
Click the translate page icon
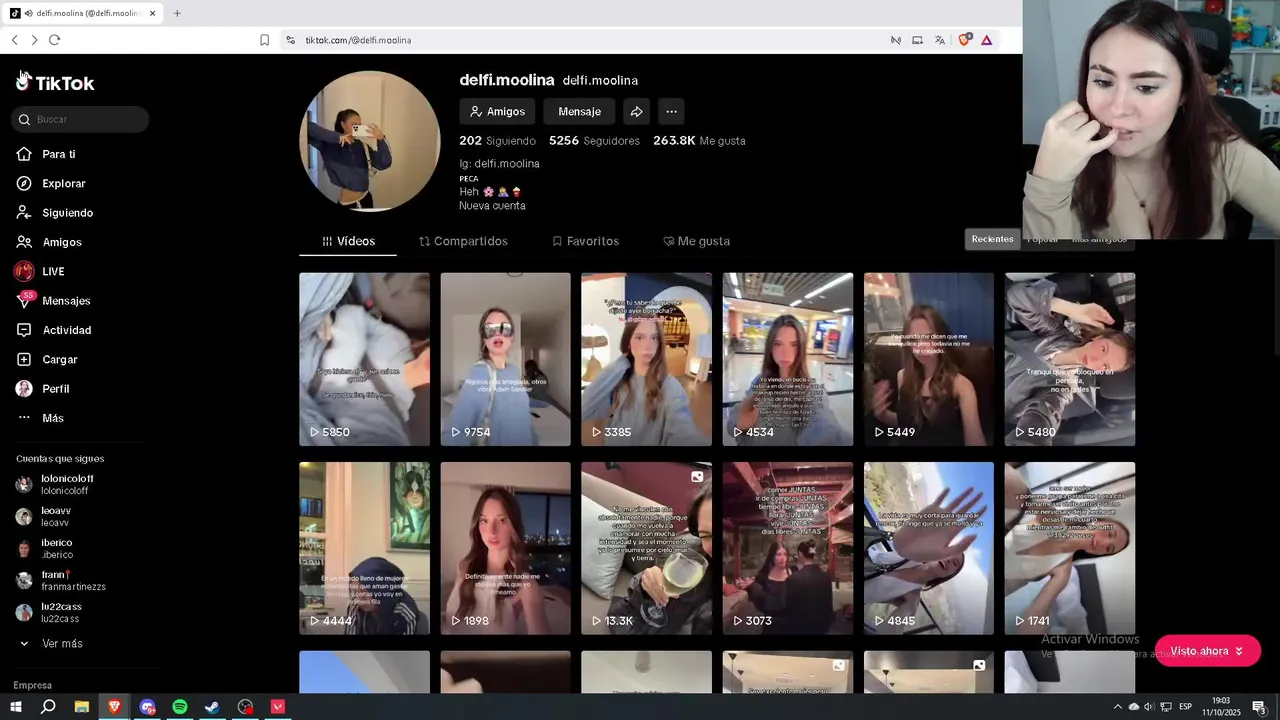(x=940, y=40)
